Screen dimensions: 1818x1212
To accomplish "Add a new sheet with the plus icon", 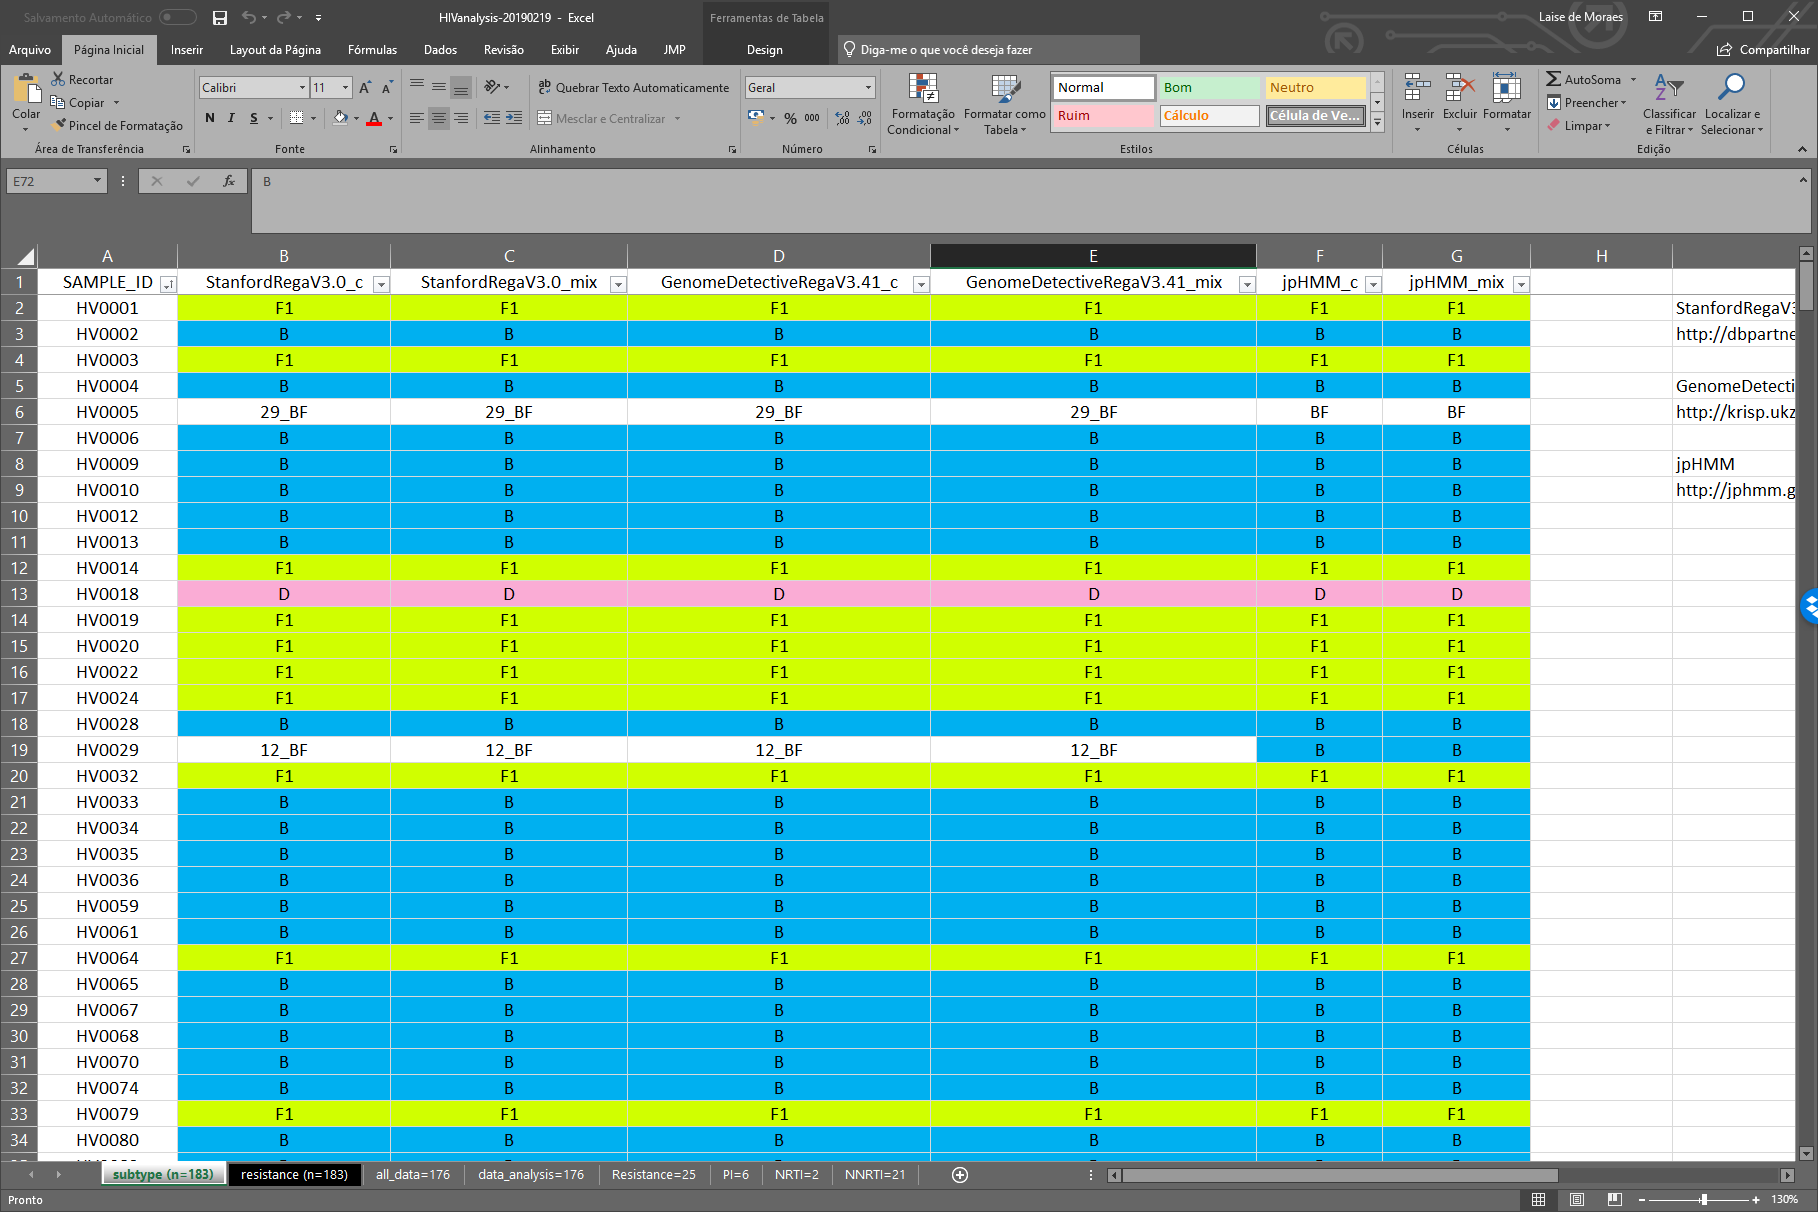I will pyautogui.click(x=960, y=1175).
